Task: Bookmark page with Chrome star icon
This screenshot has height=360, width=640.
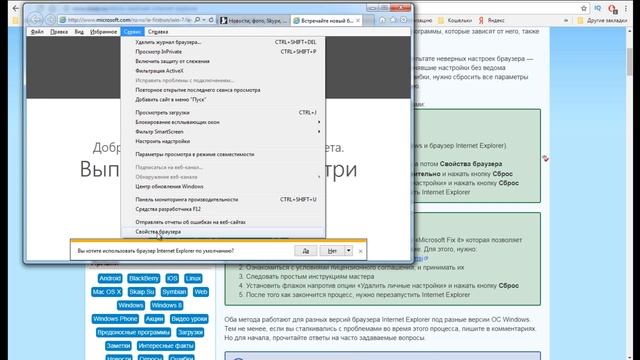Action: (584, 8)
